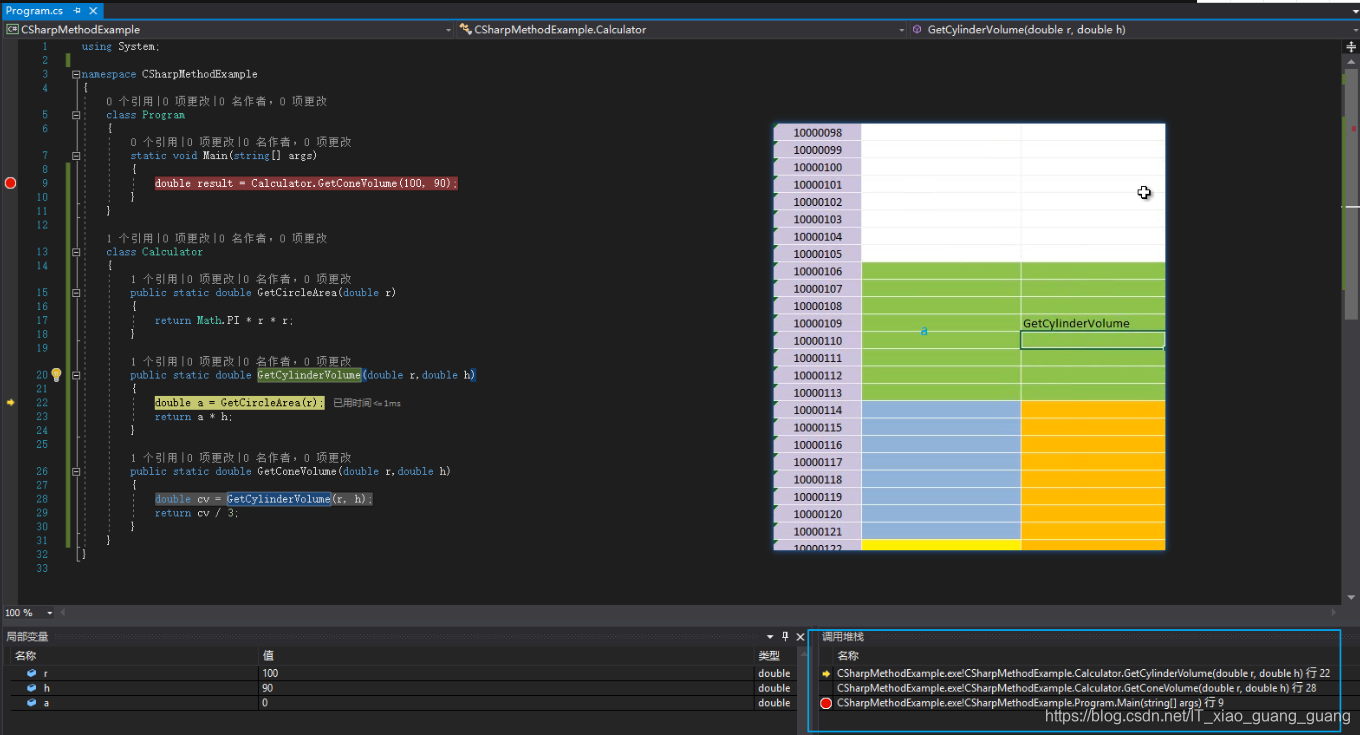Viewport: 1360px width, 735px height.
Task: Click the editor horizontal scrollbar
Action: click(x=700, y=612)
